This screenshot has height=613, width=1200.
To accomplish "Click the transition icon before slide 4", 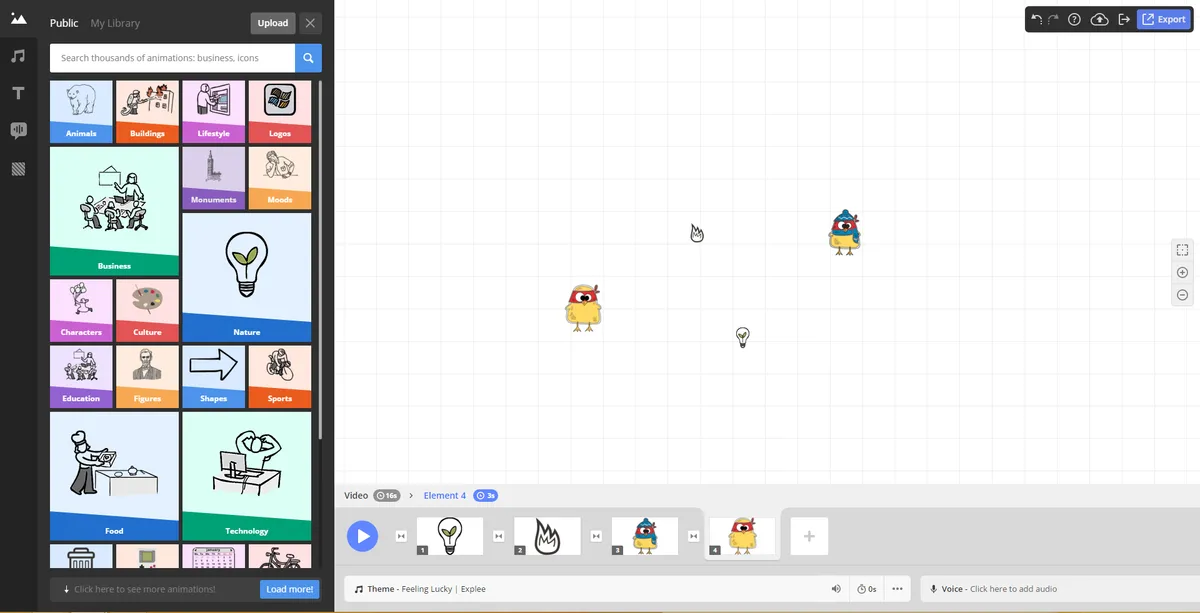I will coord(693,536).
